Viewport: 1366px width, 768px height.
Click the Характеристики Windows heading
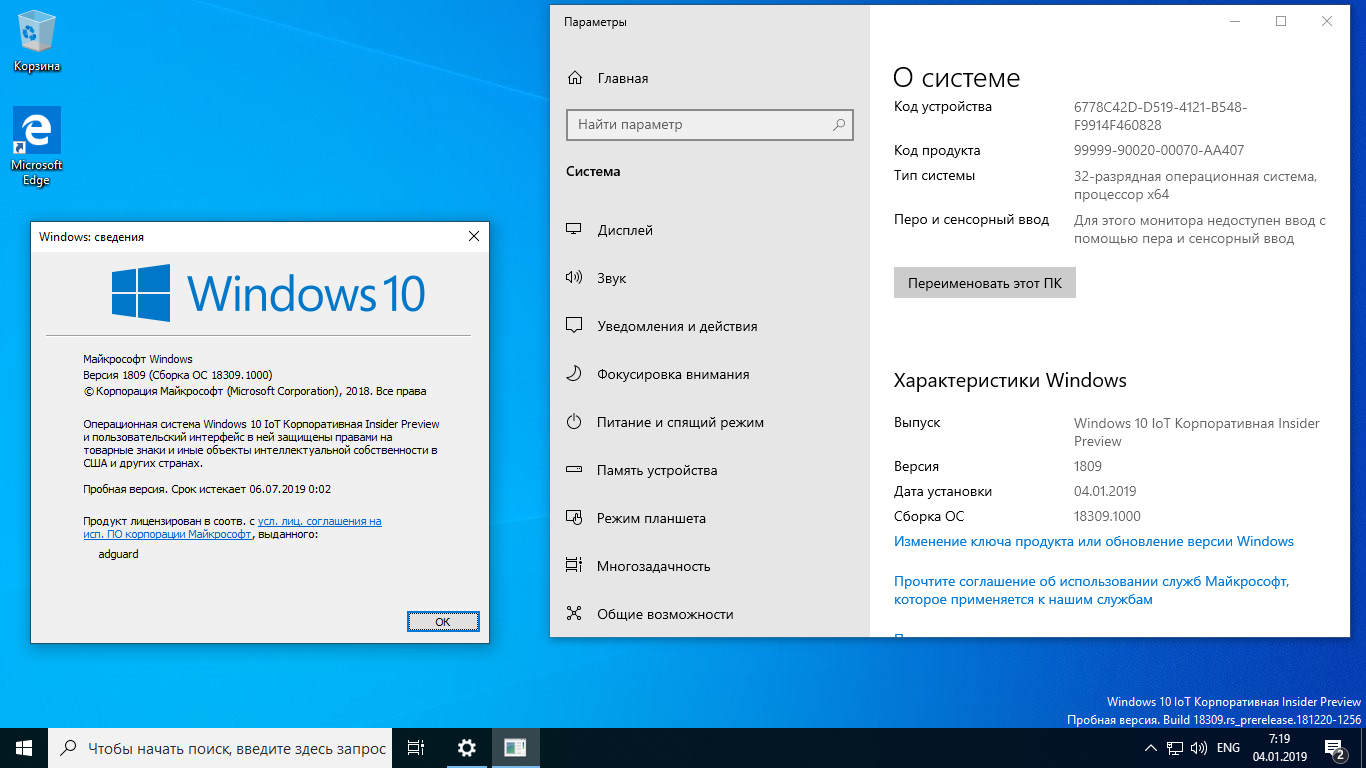pos(1010,380)
